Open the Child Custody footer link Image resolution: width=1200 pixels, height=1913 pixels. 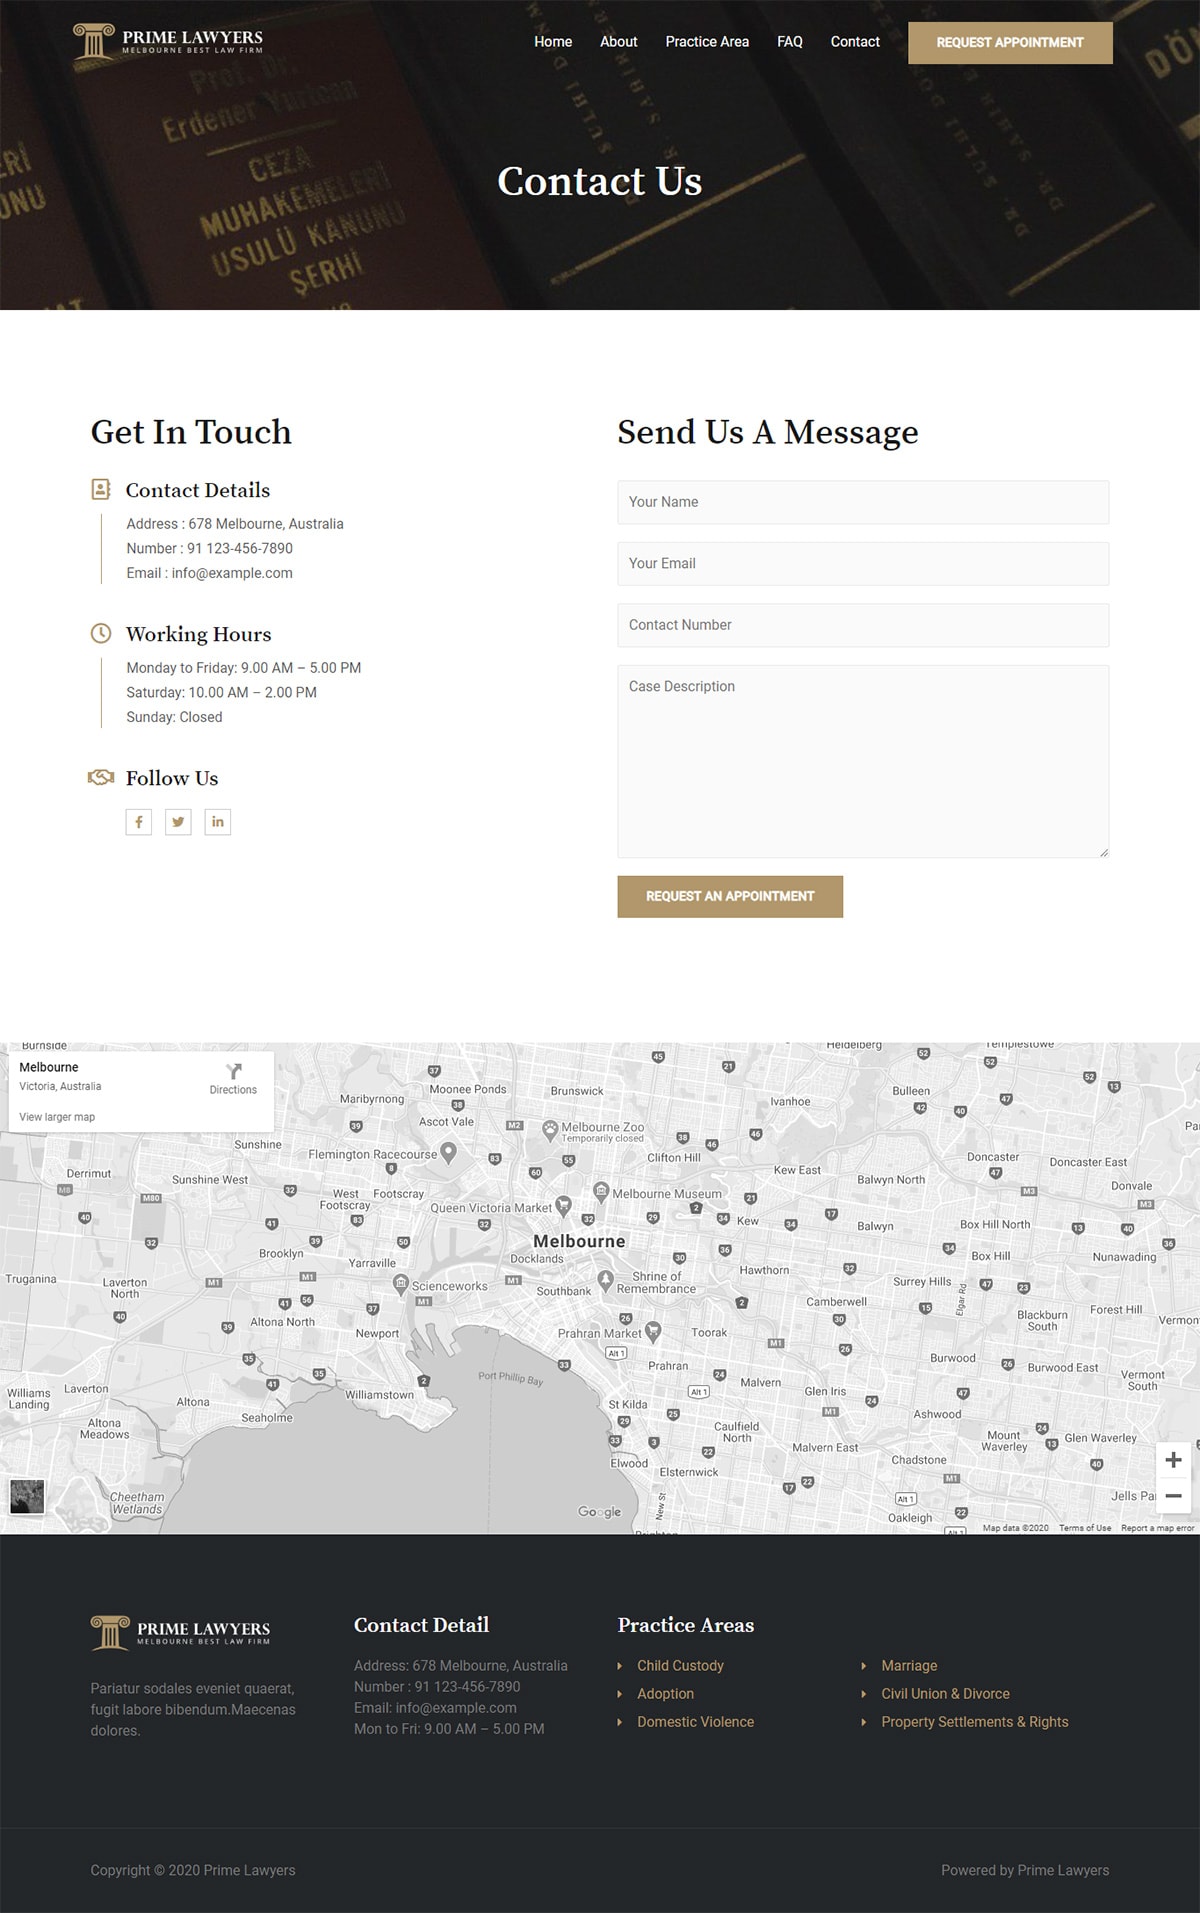click(680, 1666)
